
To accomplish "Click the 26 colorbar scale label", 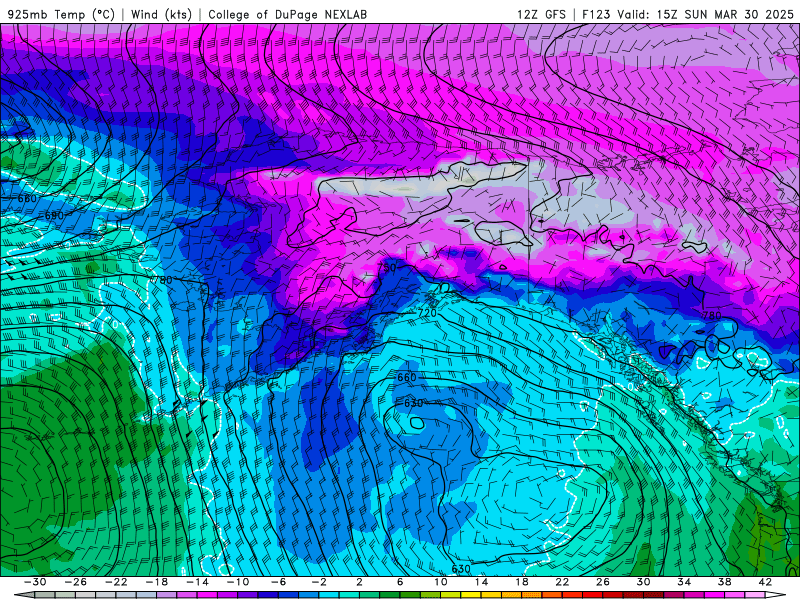I will [x=603, y=582].
